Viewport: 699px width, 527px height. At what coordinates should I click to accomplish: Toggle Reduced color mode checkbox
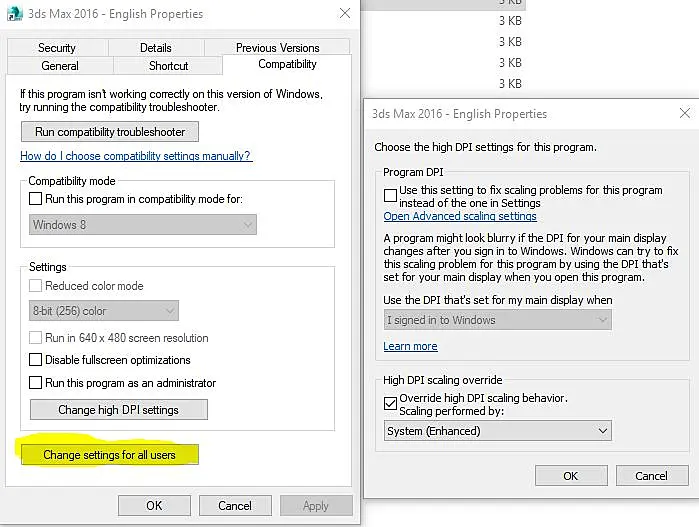[36, 285]
